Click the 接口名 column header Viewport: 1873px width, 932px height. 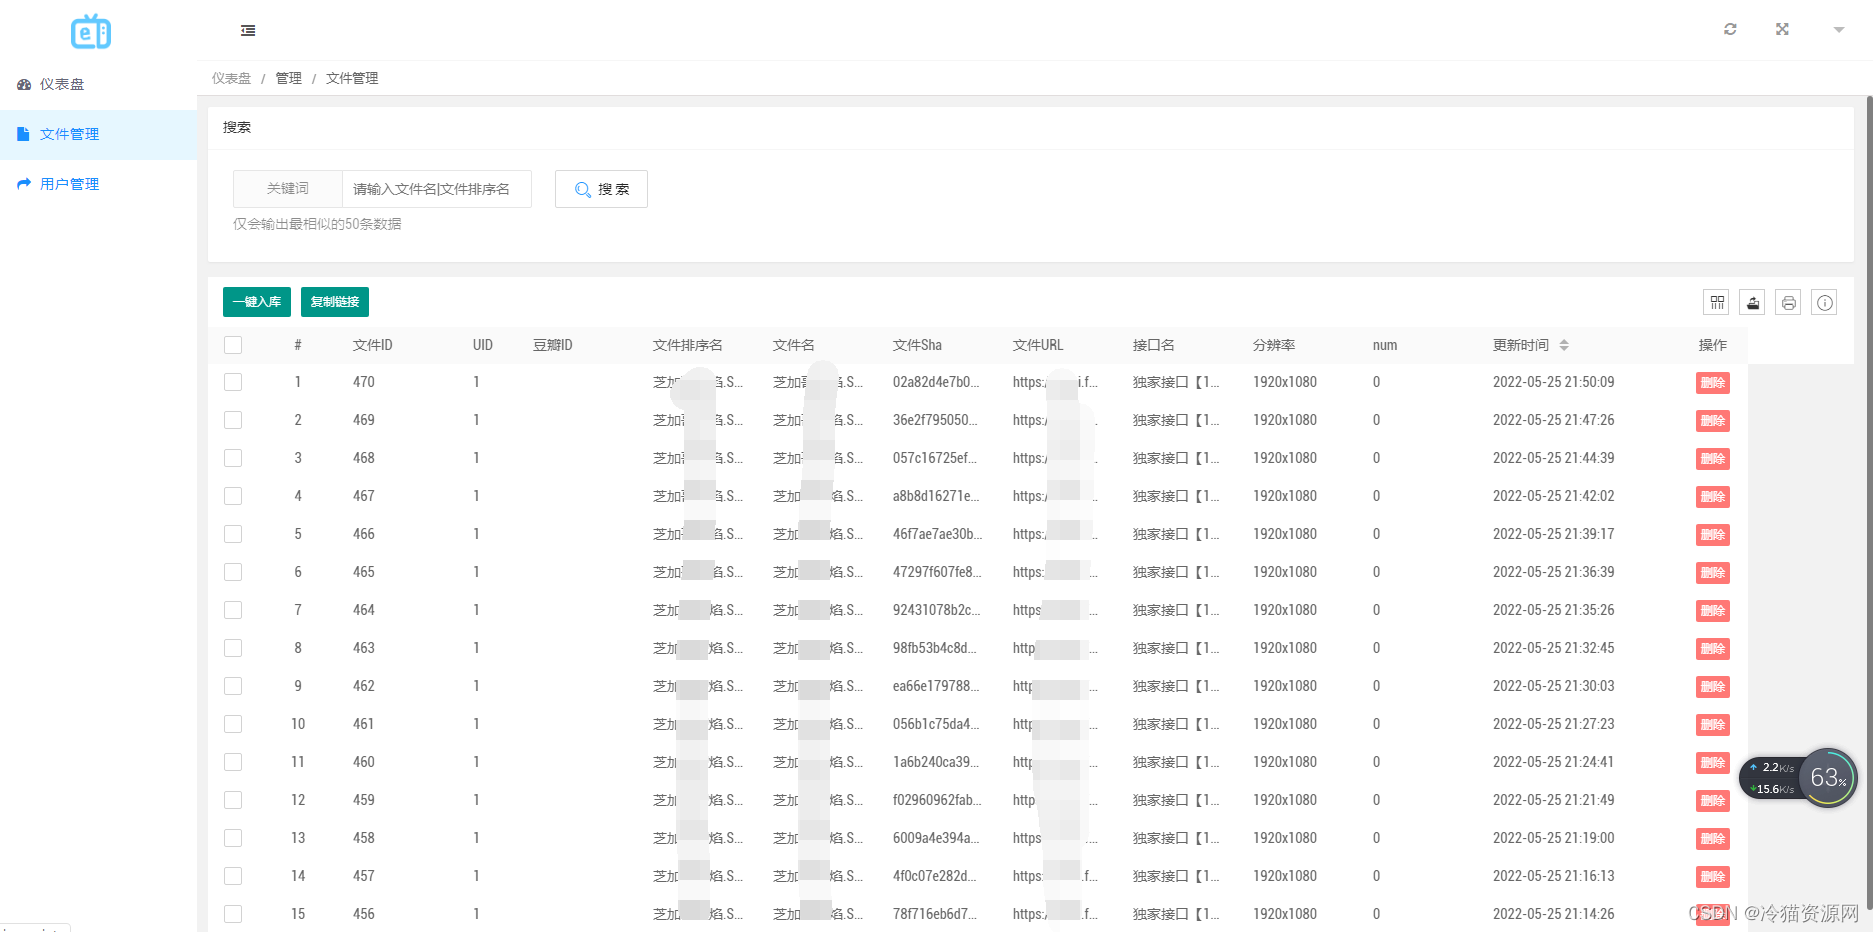(1154, 345)
